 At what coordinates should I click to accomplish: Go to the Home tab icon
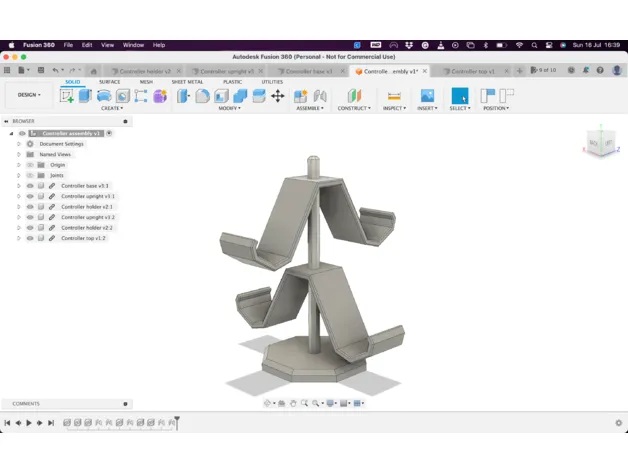click(94, 71)
